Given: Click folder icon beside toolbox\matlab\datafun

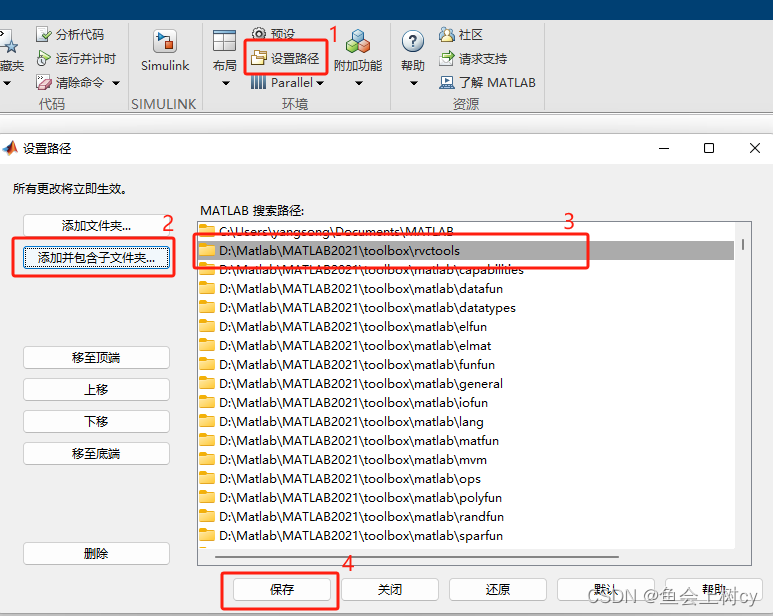Looking at the screenshot, I should [x=207, y=288].
